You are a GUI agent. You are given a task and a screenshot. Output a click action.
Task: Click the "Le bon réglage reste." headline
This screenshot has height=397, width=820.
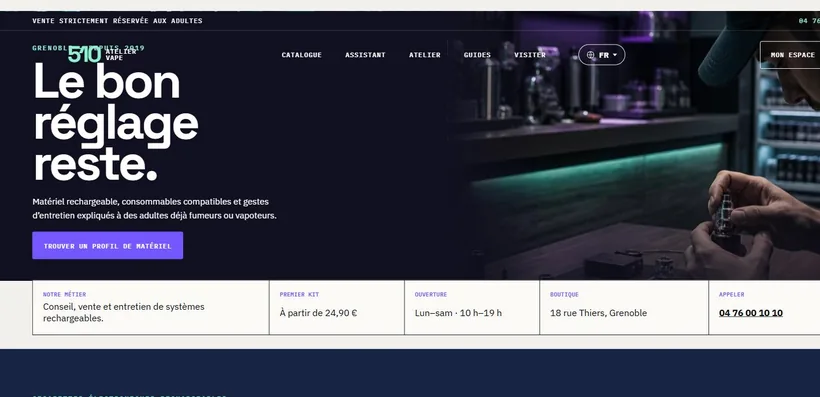click(116, 122)
